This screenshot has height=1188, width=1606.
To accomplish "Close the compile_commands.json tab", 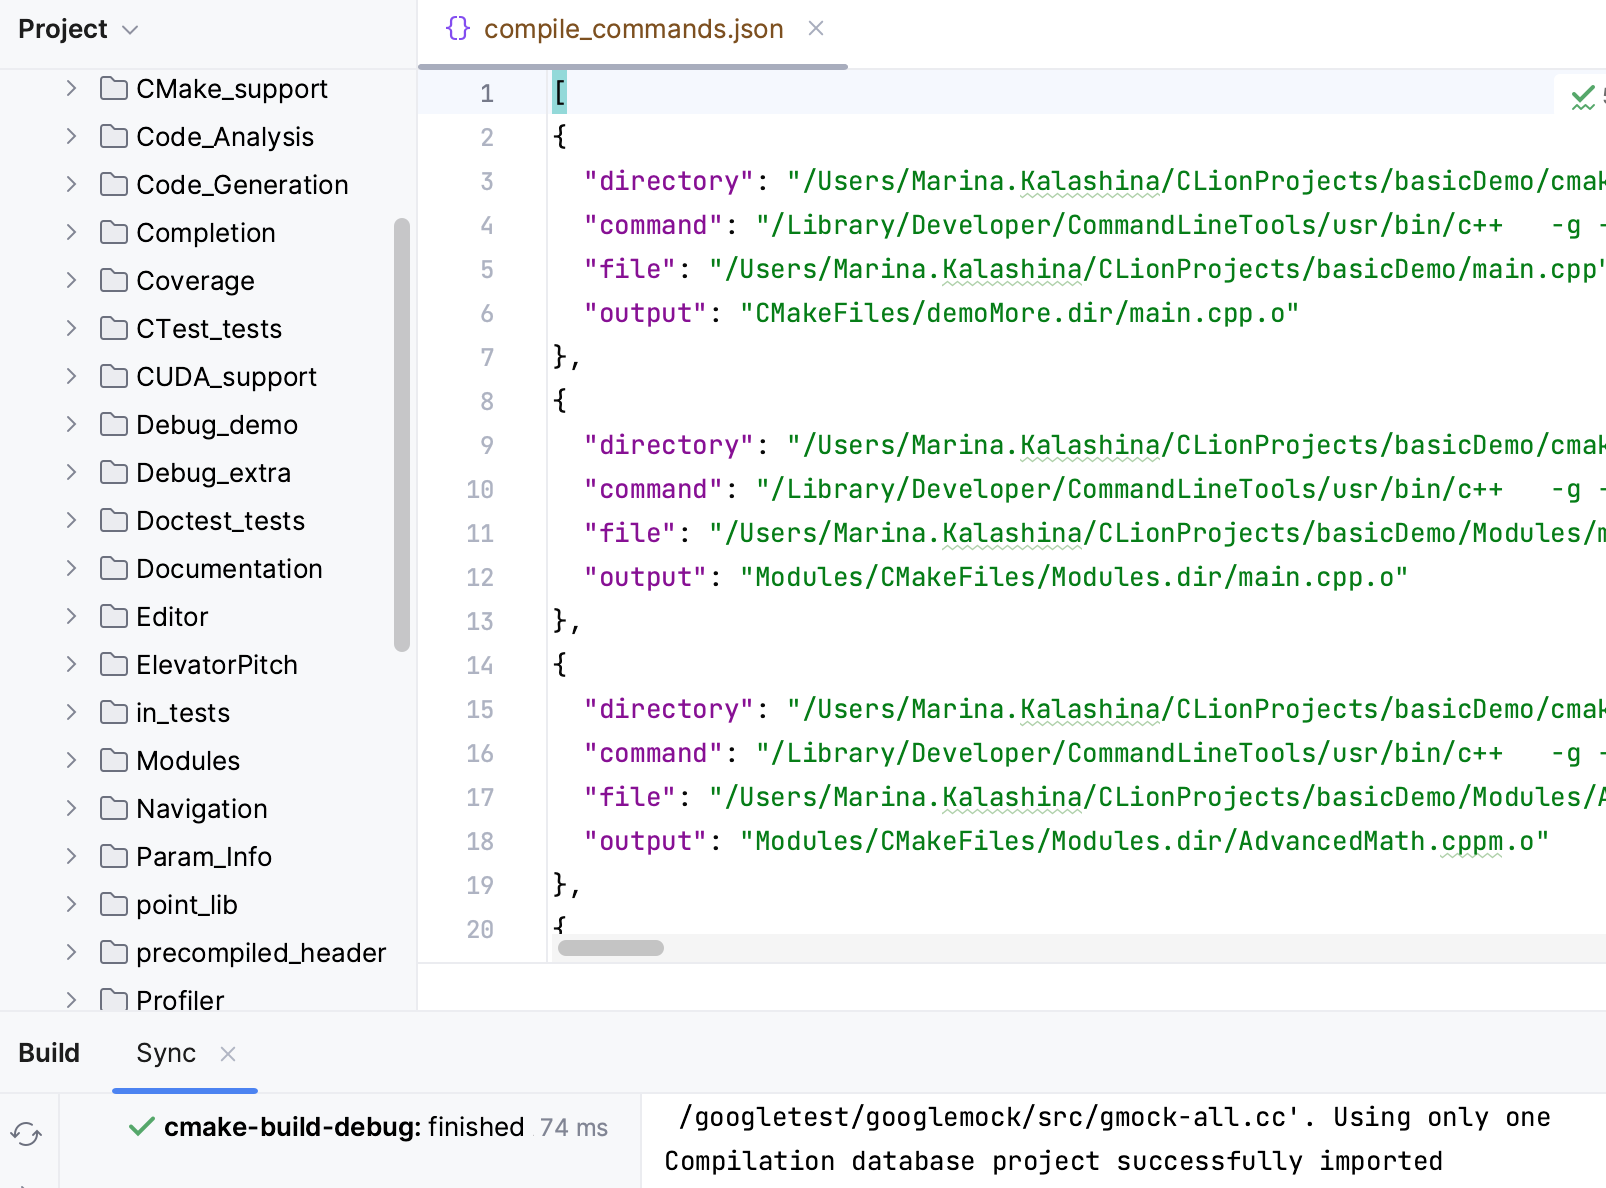I will 816,29.
